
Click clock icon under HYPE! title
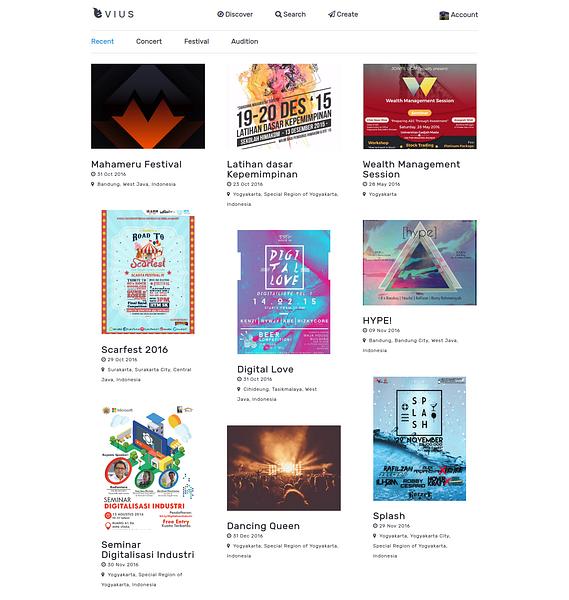(365, 330)
